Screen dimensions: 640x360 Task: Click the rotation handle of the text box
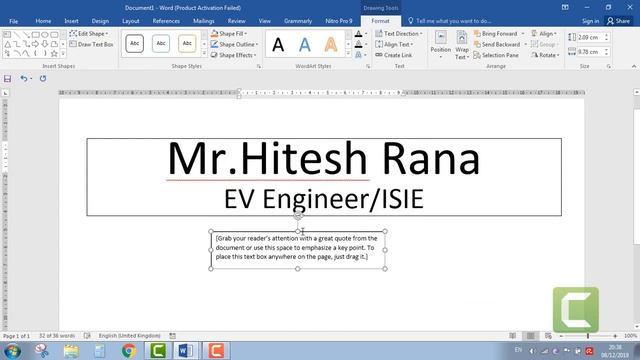point(298,216)
